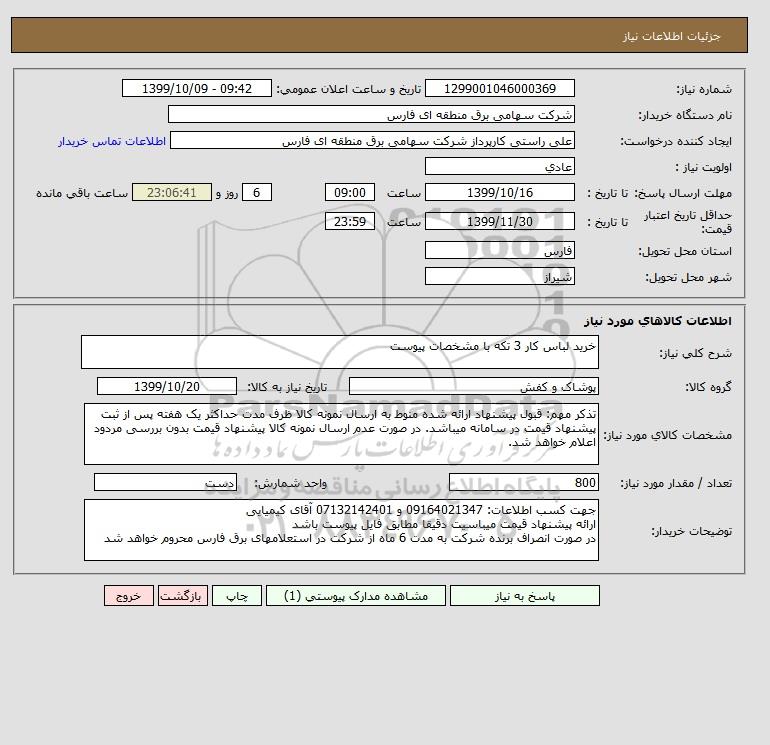The height and width of the screenshot is (745, 770).
Task: Click the goods group field پوشاک و کفش
Action: click(473, 386)
